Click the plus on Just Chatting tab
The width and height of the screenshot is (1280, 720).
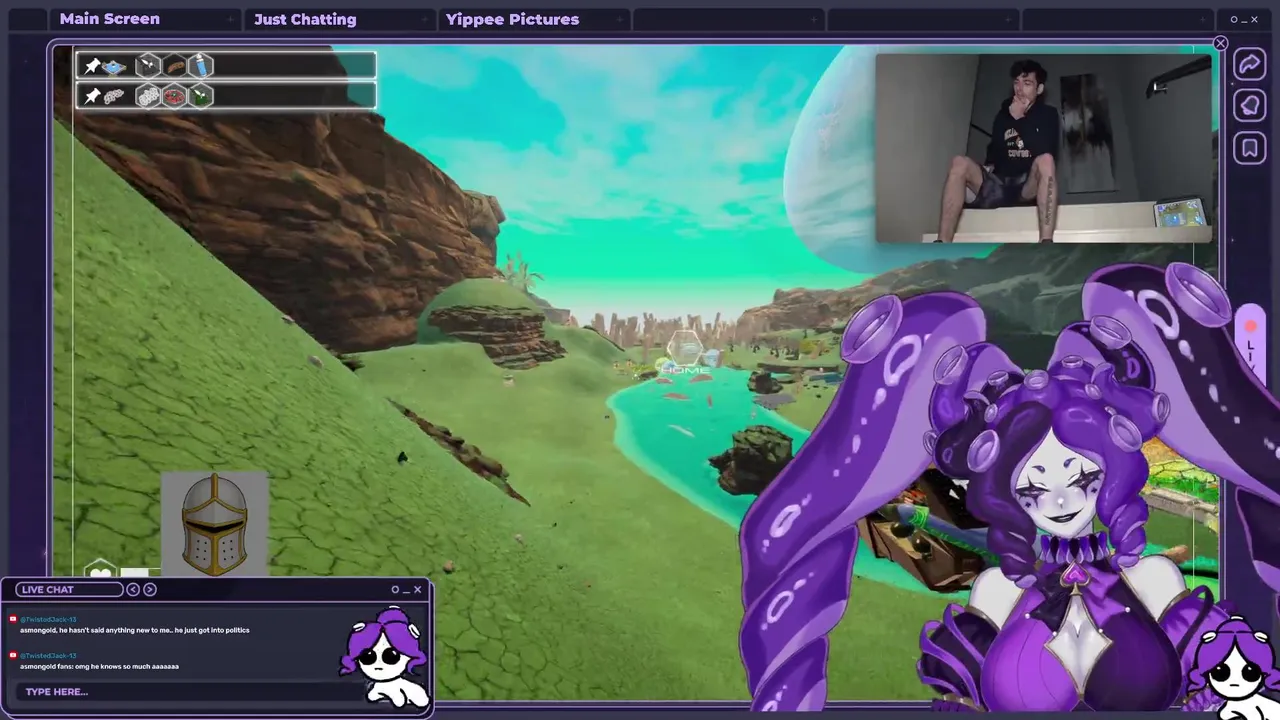point(425,19)
